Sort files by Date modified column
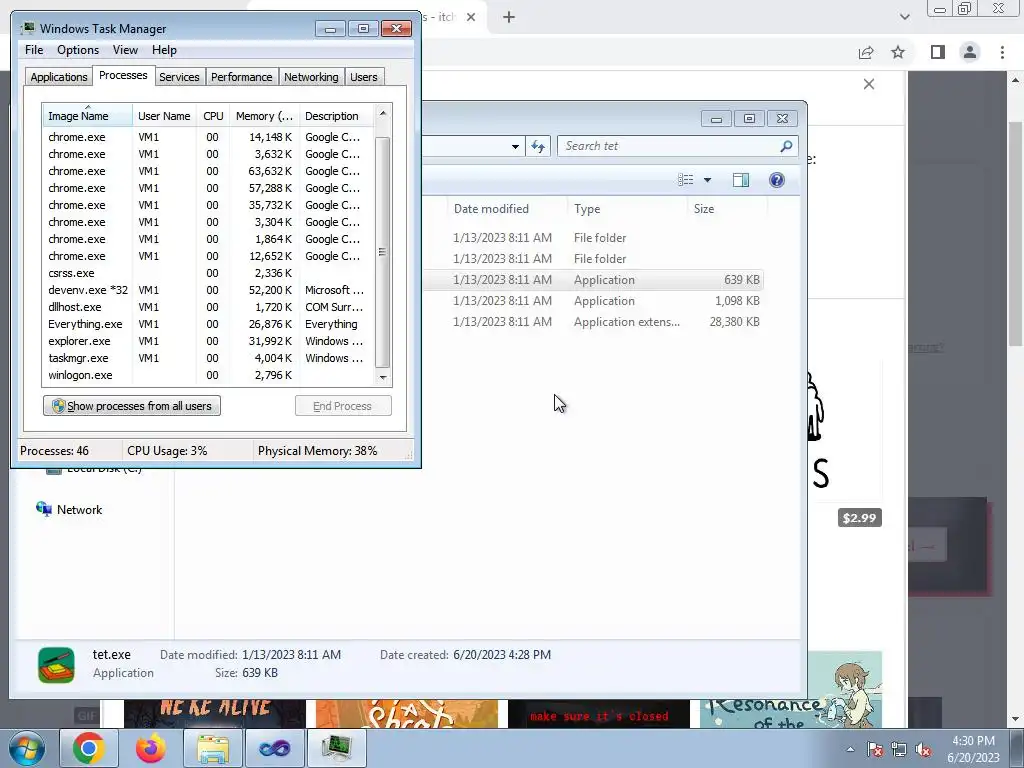The image size is (1024, 768). pos(507,209)
